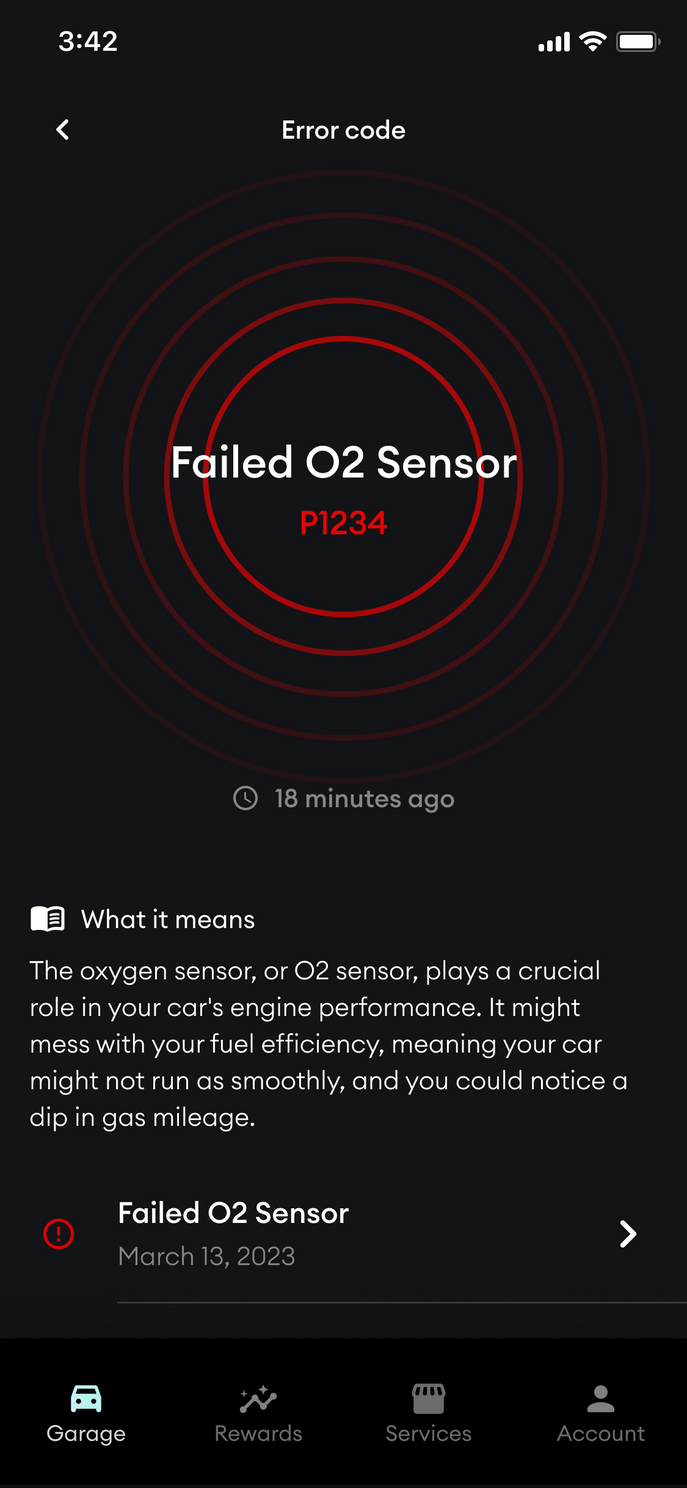Tap the back arrow icon
This screenshot has width=687, height=1488.
[63, 130]
